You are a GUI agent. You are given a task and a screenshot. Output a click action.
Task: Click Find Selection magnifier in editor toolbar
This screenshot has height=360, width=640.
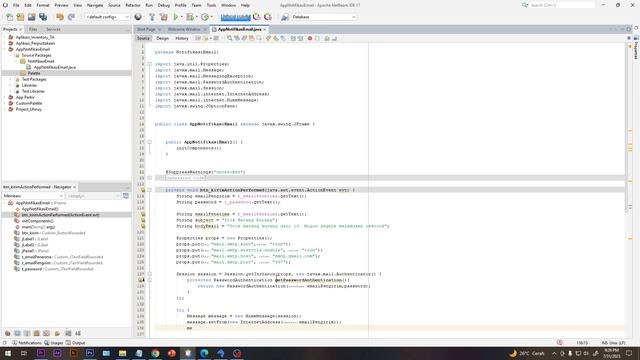(x=230, y=38)
